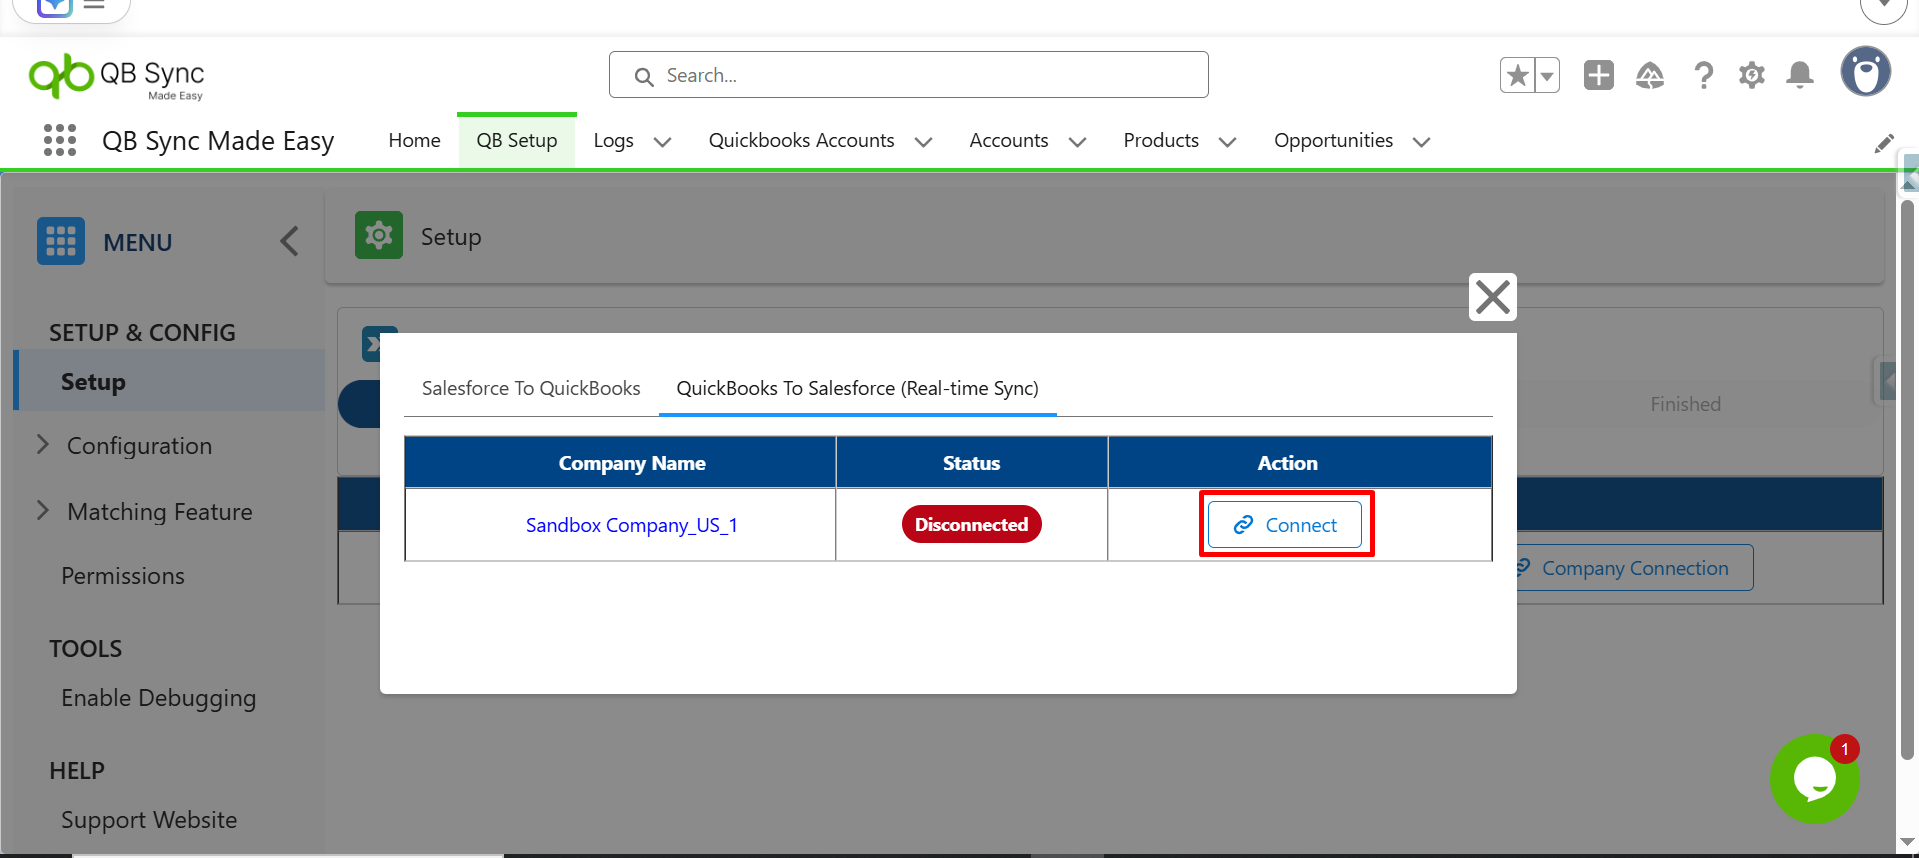The height and width of the screenshot is (858, 1919).
Task: Open the Favorites star icon
Action: [1518, 75]
